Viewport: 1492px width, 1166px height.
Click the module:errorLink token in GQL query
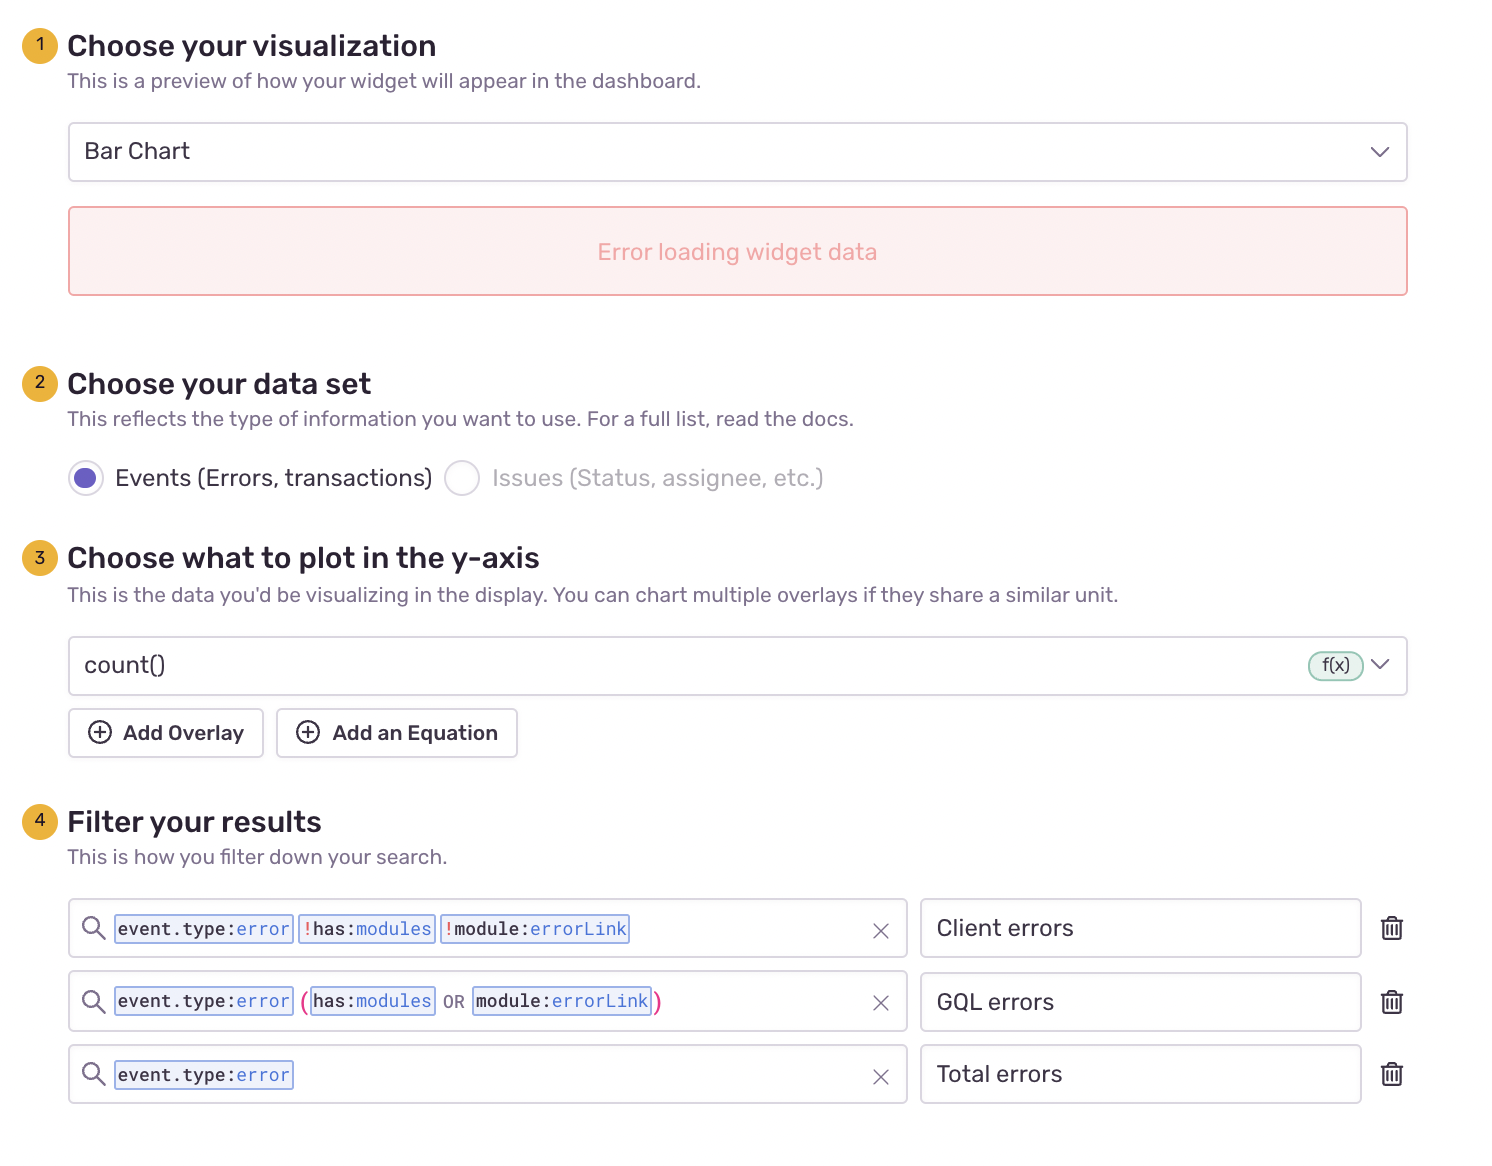click(562, 1001)
